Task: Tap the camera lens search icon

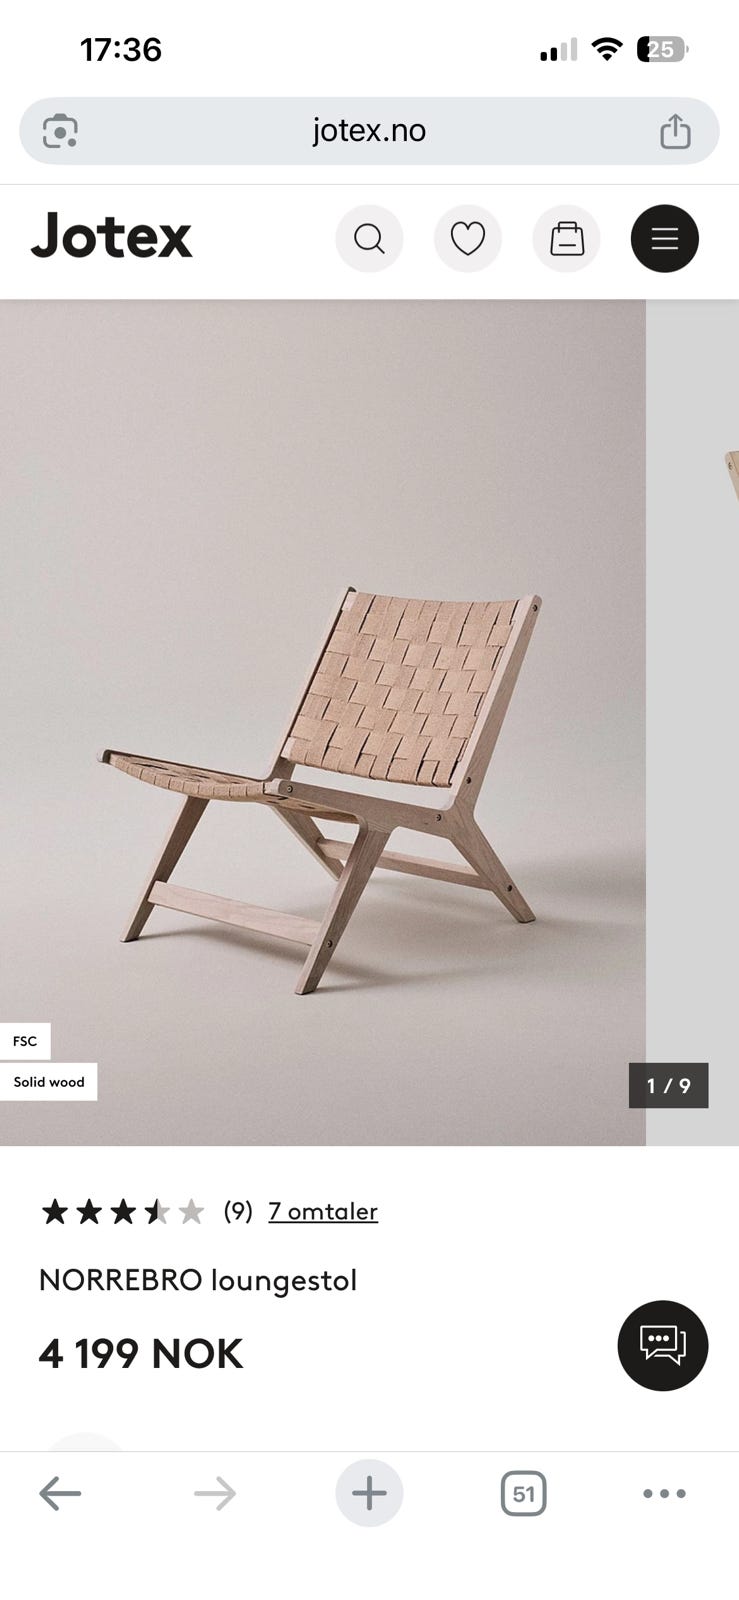Action: click(60, 131)
